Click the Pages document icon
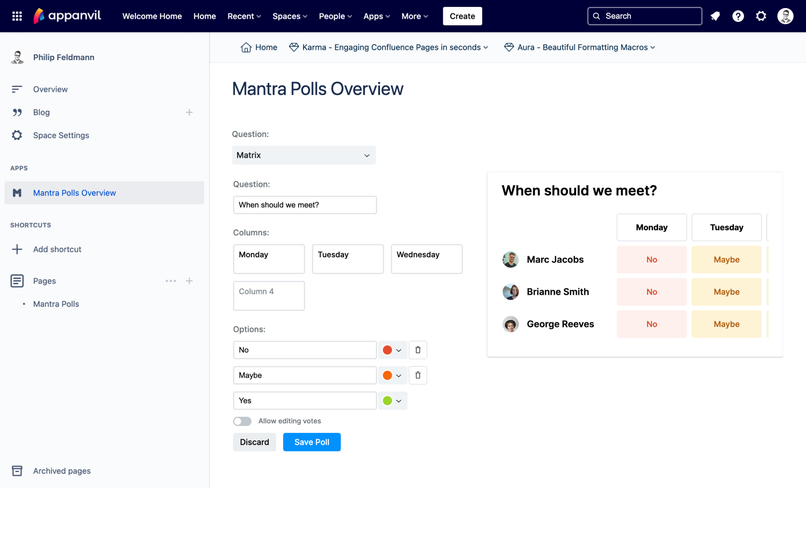This screenshot has height=537, width=806. point(17,281)
